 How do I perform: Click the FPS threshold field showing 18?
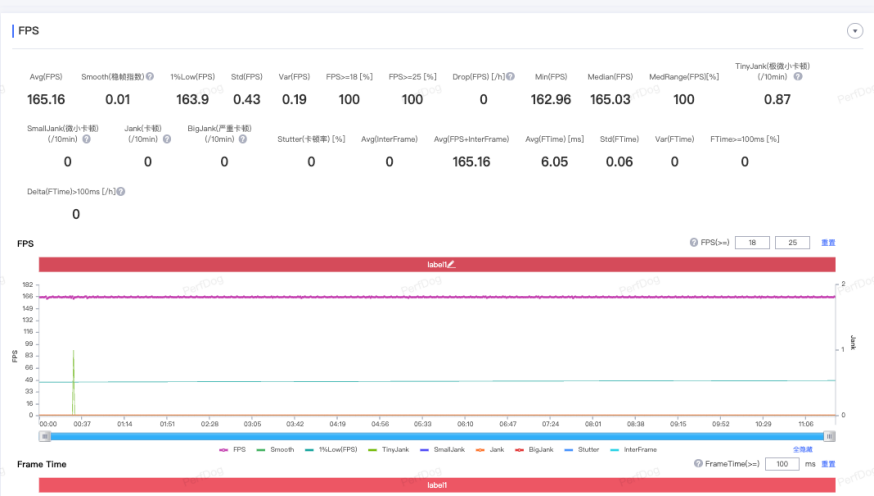[x=752, y=242]
